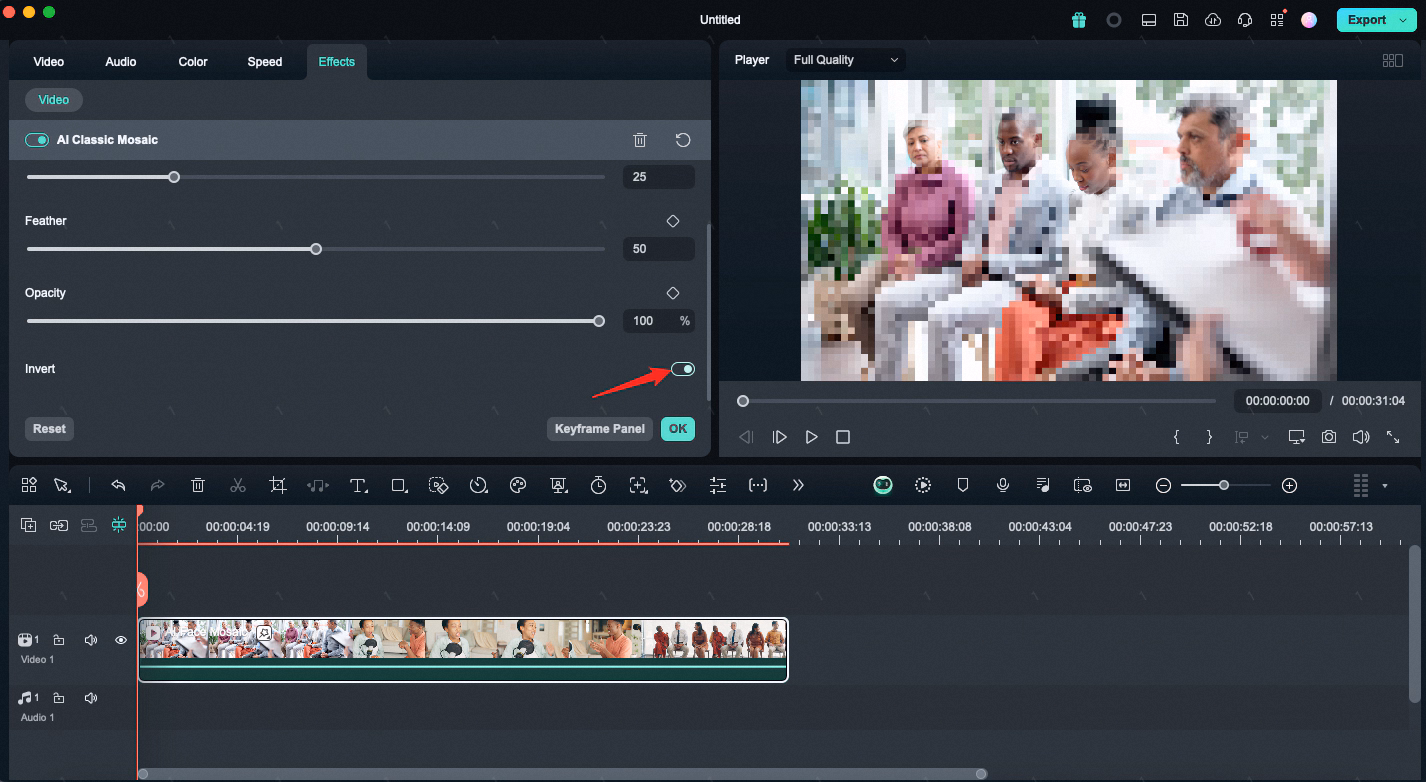Image resolution: width=1426 pixels, height=782 pixels.
Task: Delete the AI Classic Mosaic effect
Action: tap(641, 140)
